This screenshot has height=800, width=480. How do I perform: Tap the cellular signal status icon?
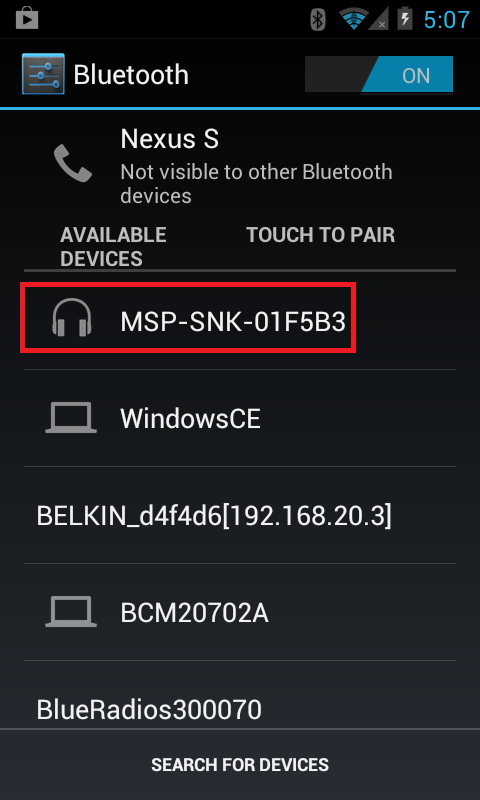pos(378,19)
